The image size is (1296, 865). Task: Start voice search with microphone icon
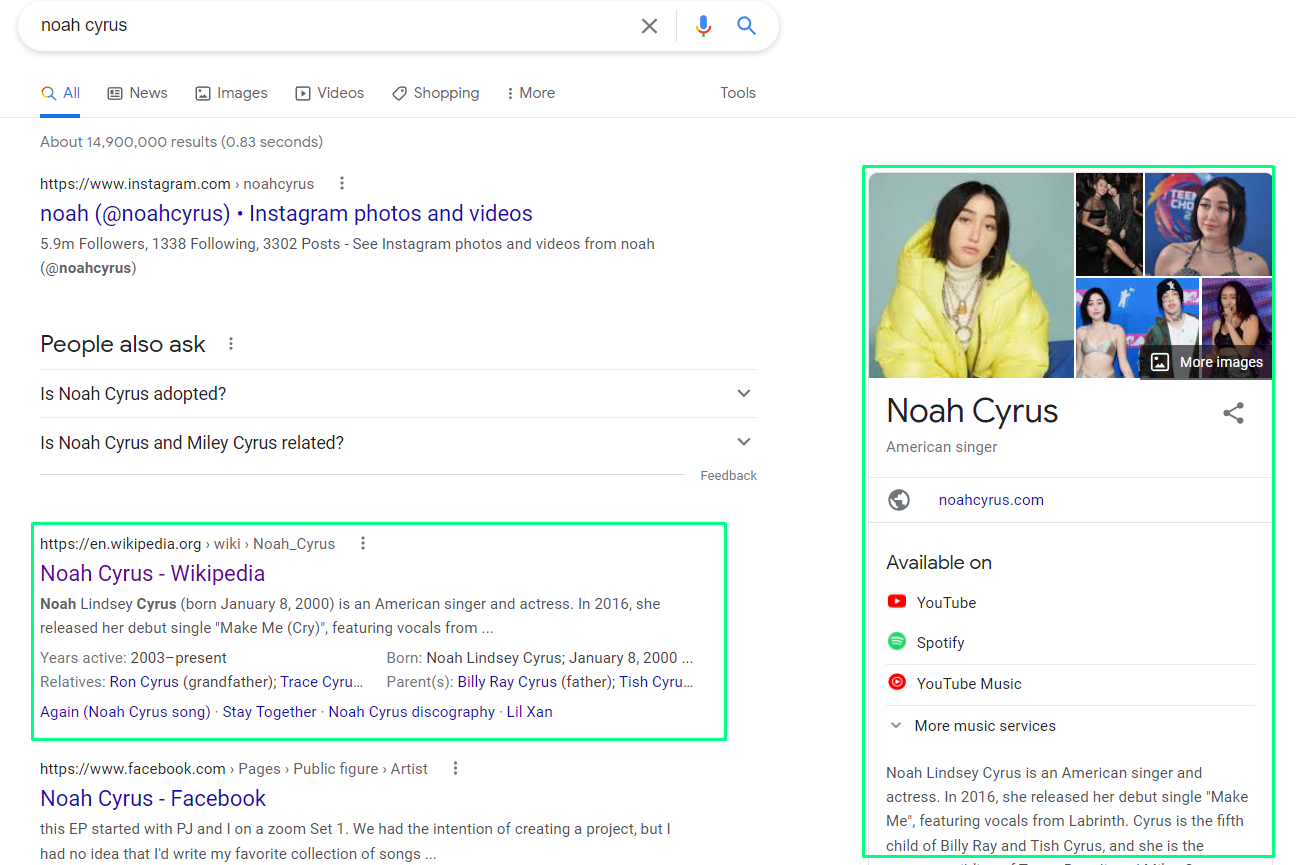704,26
